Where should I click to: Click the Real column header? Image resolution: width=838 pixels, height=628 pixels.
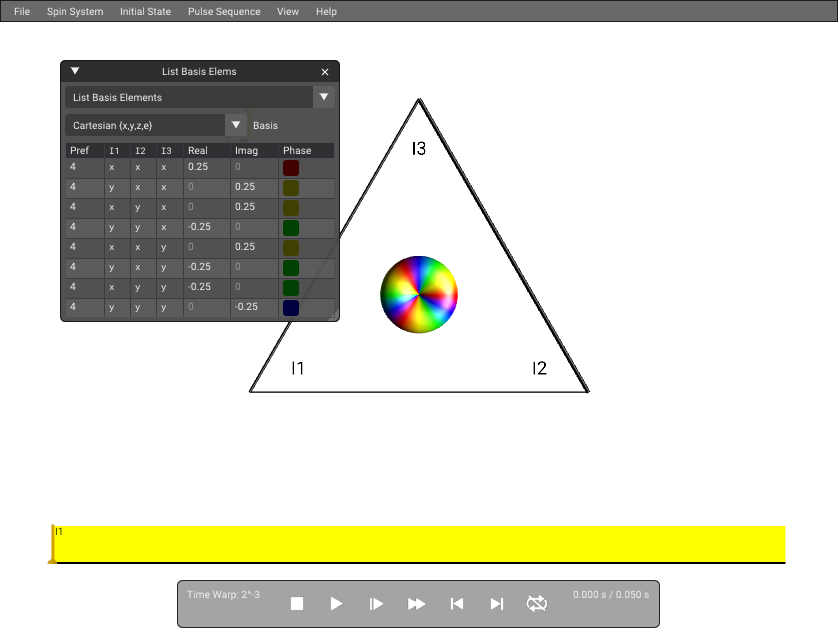point(198,151)
